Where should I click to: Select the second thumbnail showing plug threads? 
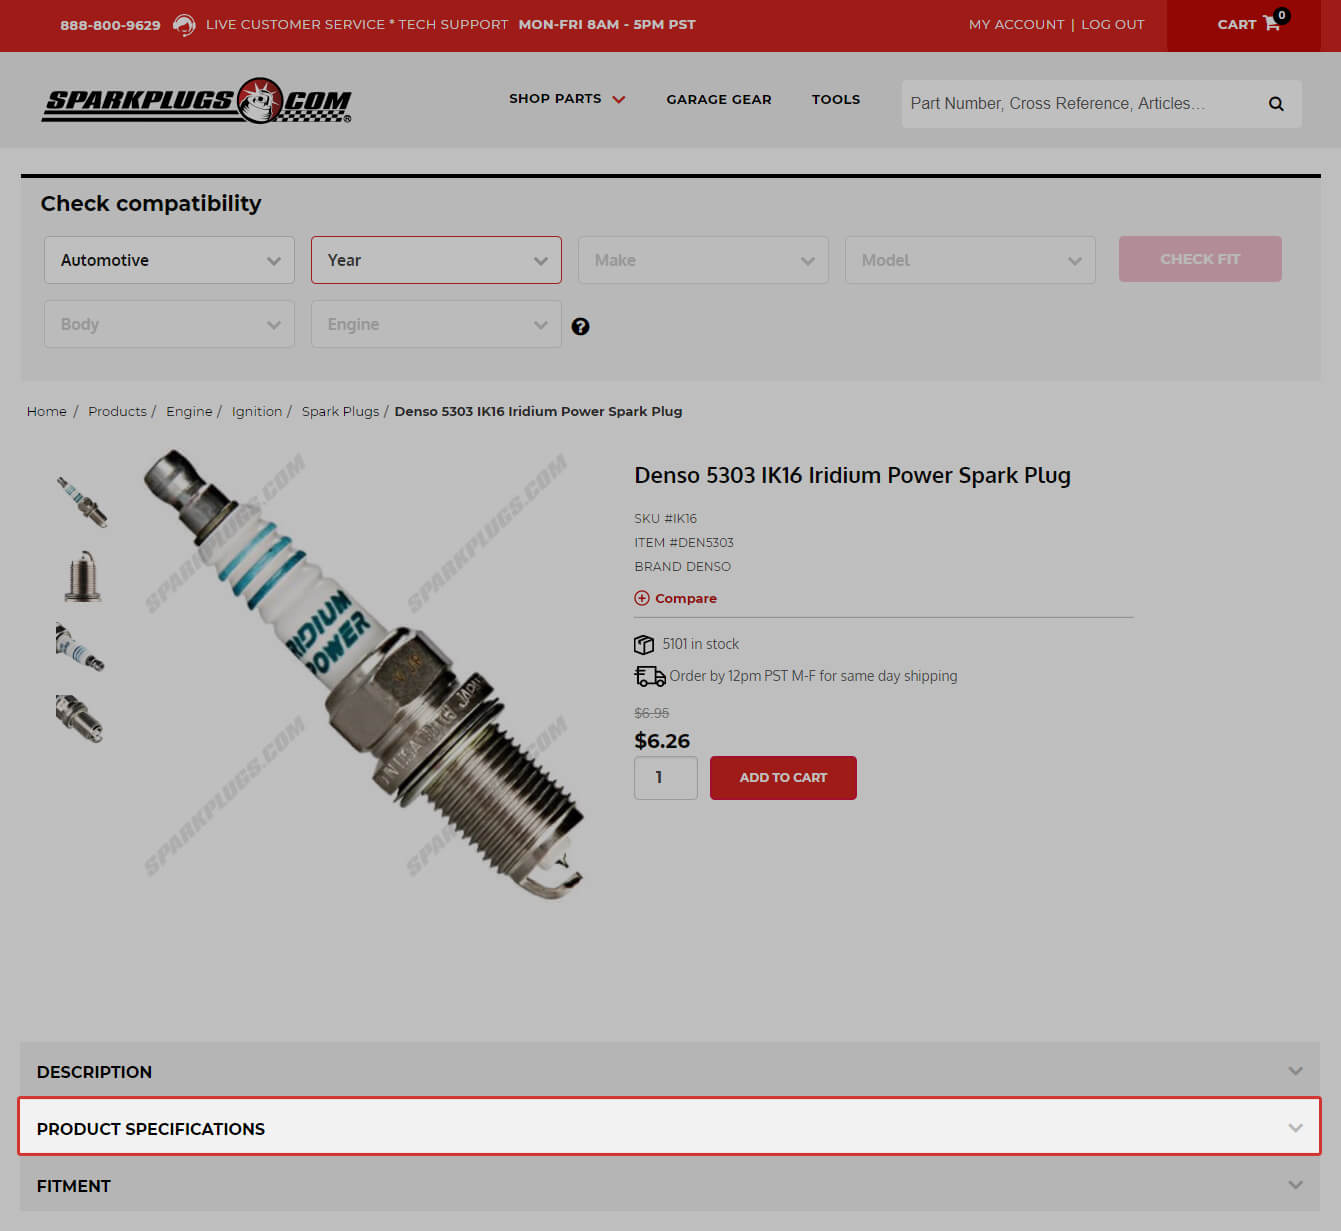click(x=82, y=575)
